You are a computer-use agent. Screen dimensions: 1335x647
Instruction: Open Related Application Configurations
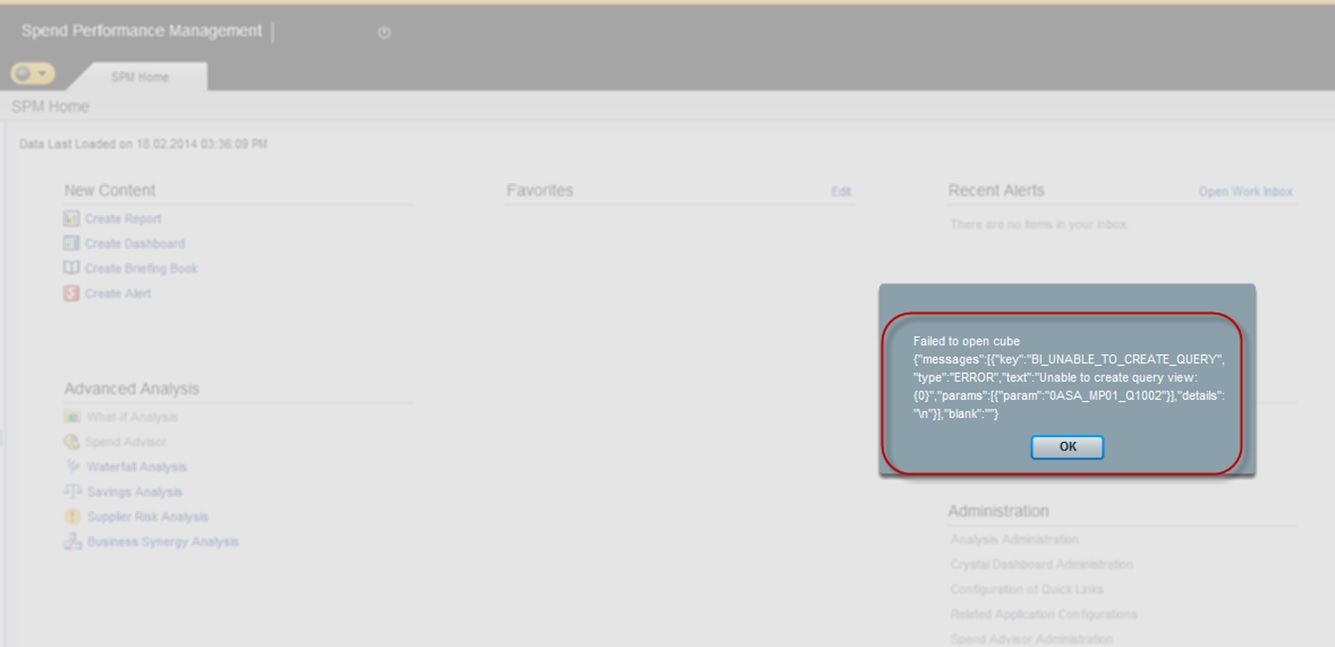(1044, 614)
